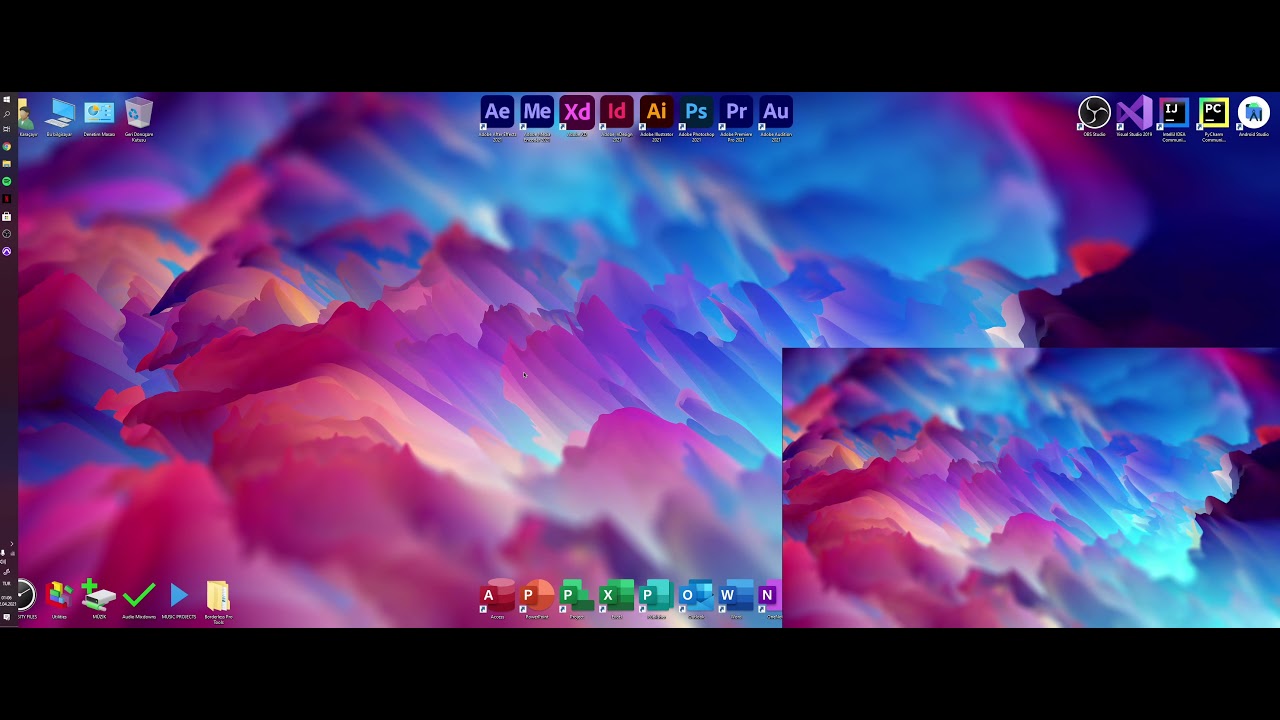This screenshot has height=720, width=1280.
Task: Launch OneNote shortcut
Action: (x=770, y=599)
